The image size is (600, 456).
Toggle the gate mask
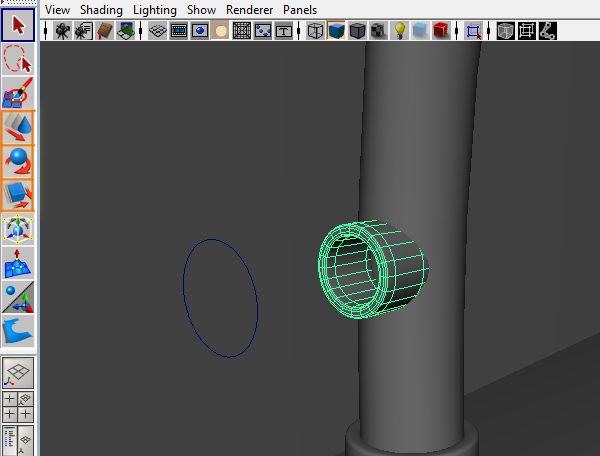click(220, 31)
